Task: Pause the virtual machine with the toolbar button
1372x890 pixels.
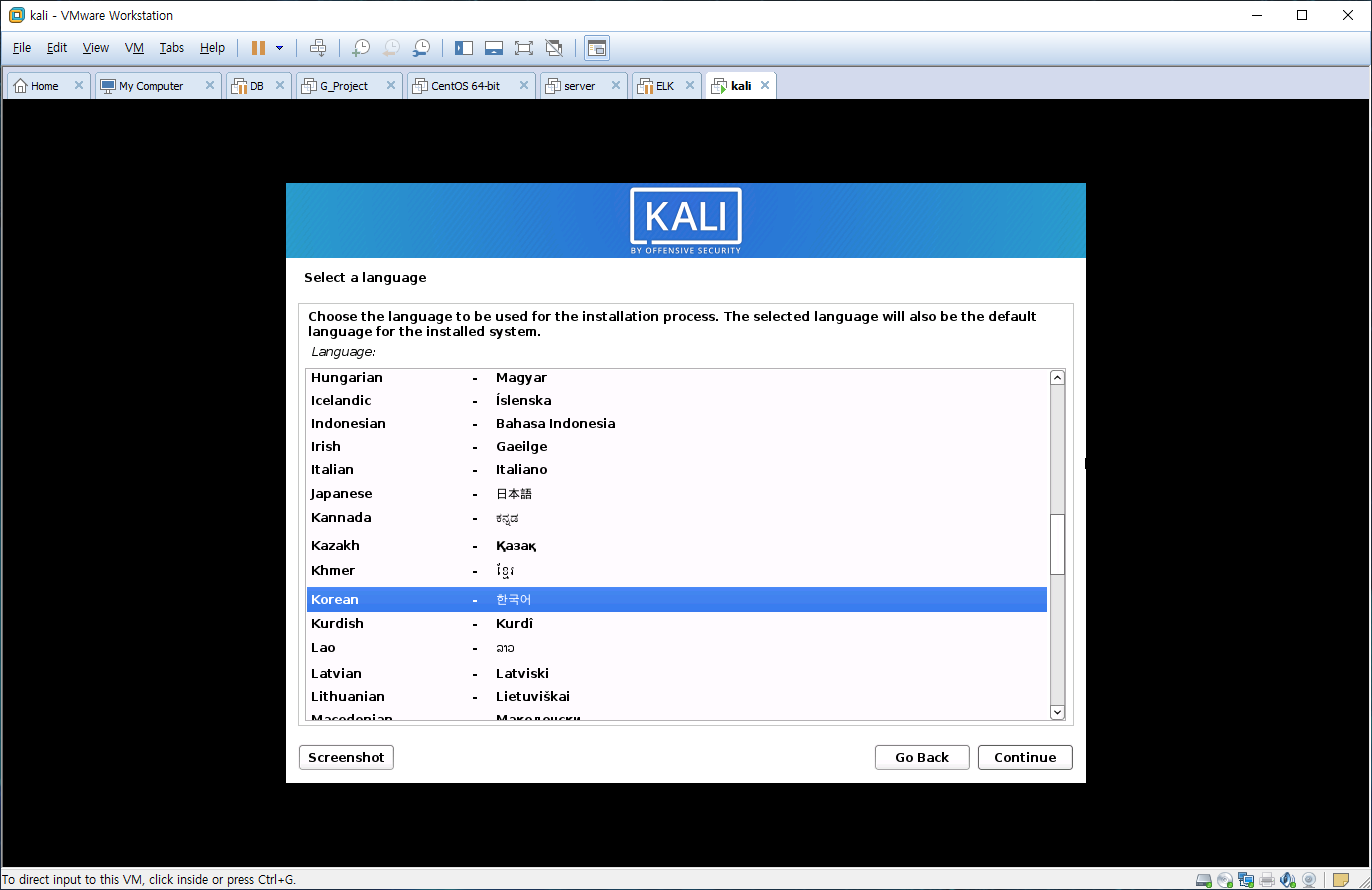Action: click(258, 48)
